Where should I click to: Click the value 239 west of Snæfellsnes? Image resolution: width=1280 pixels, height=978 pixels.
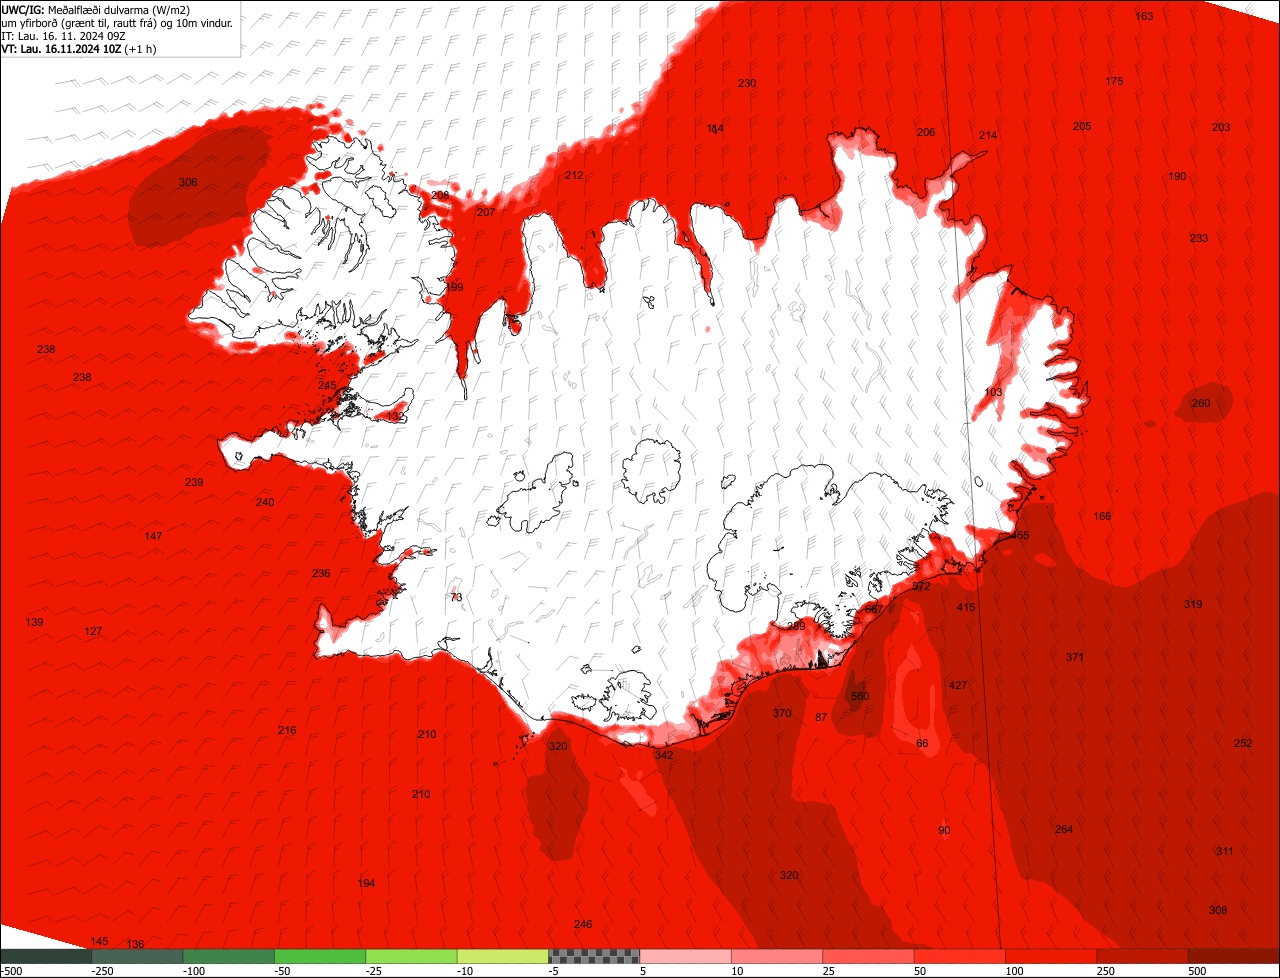click(194, 482)
